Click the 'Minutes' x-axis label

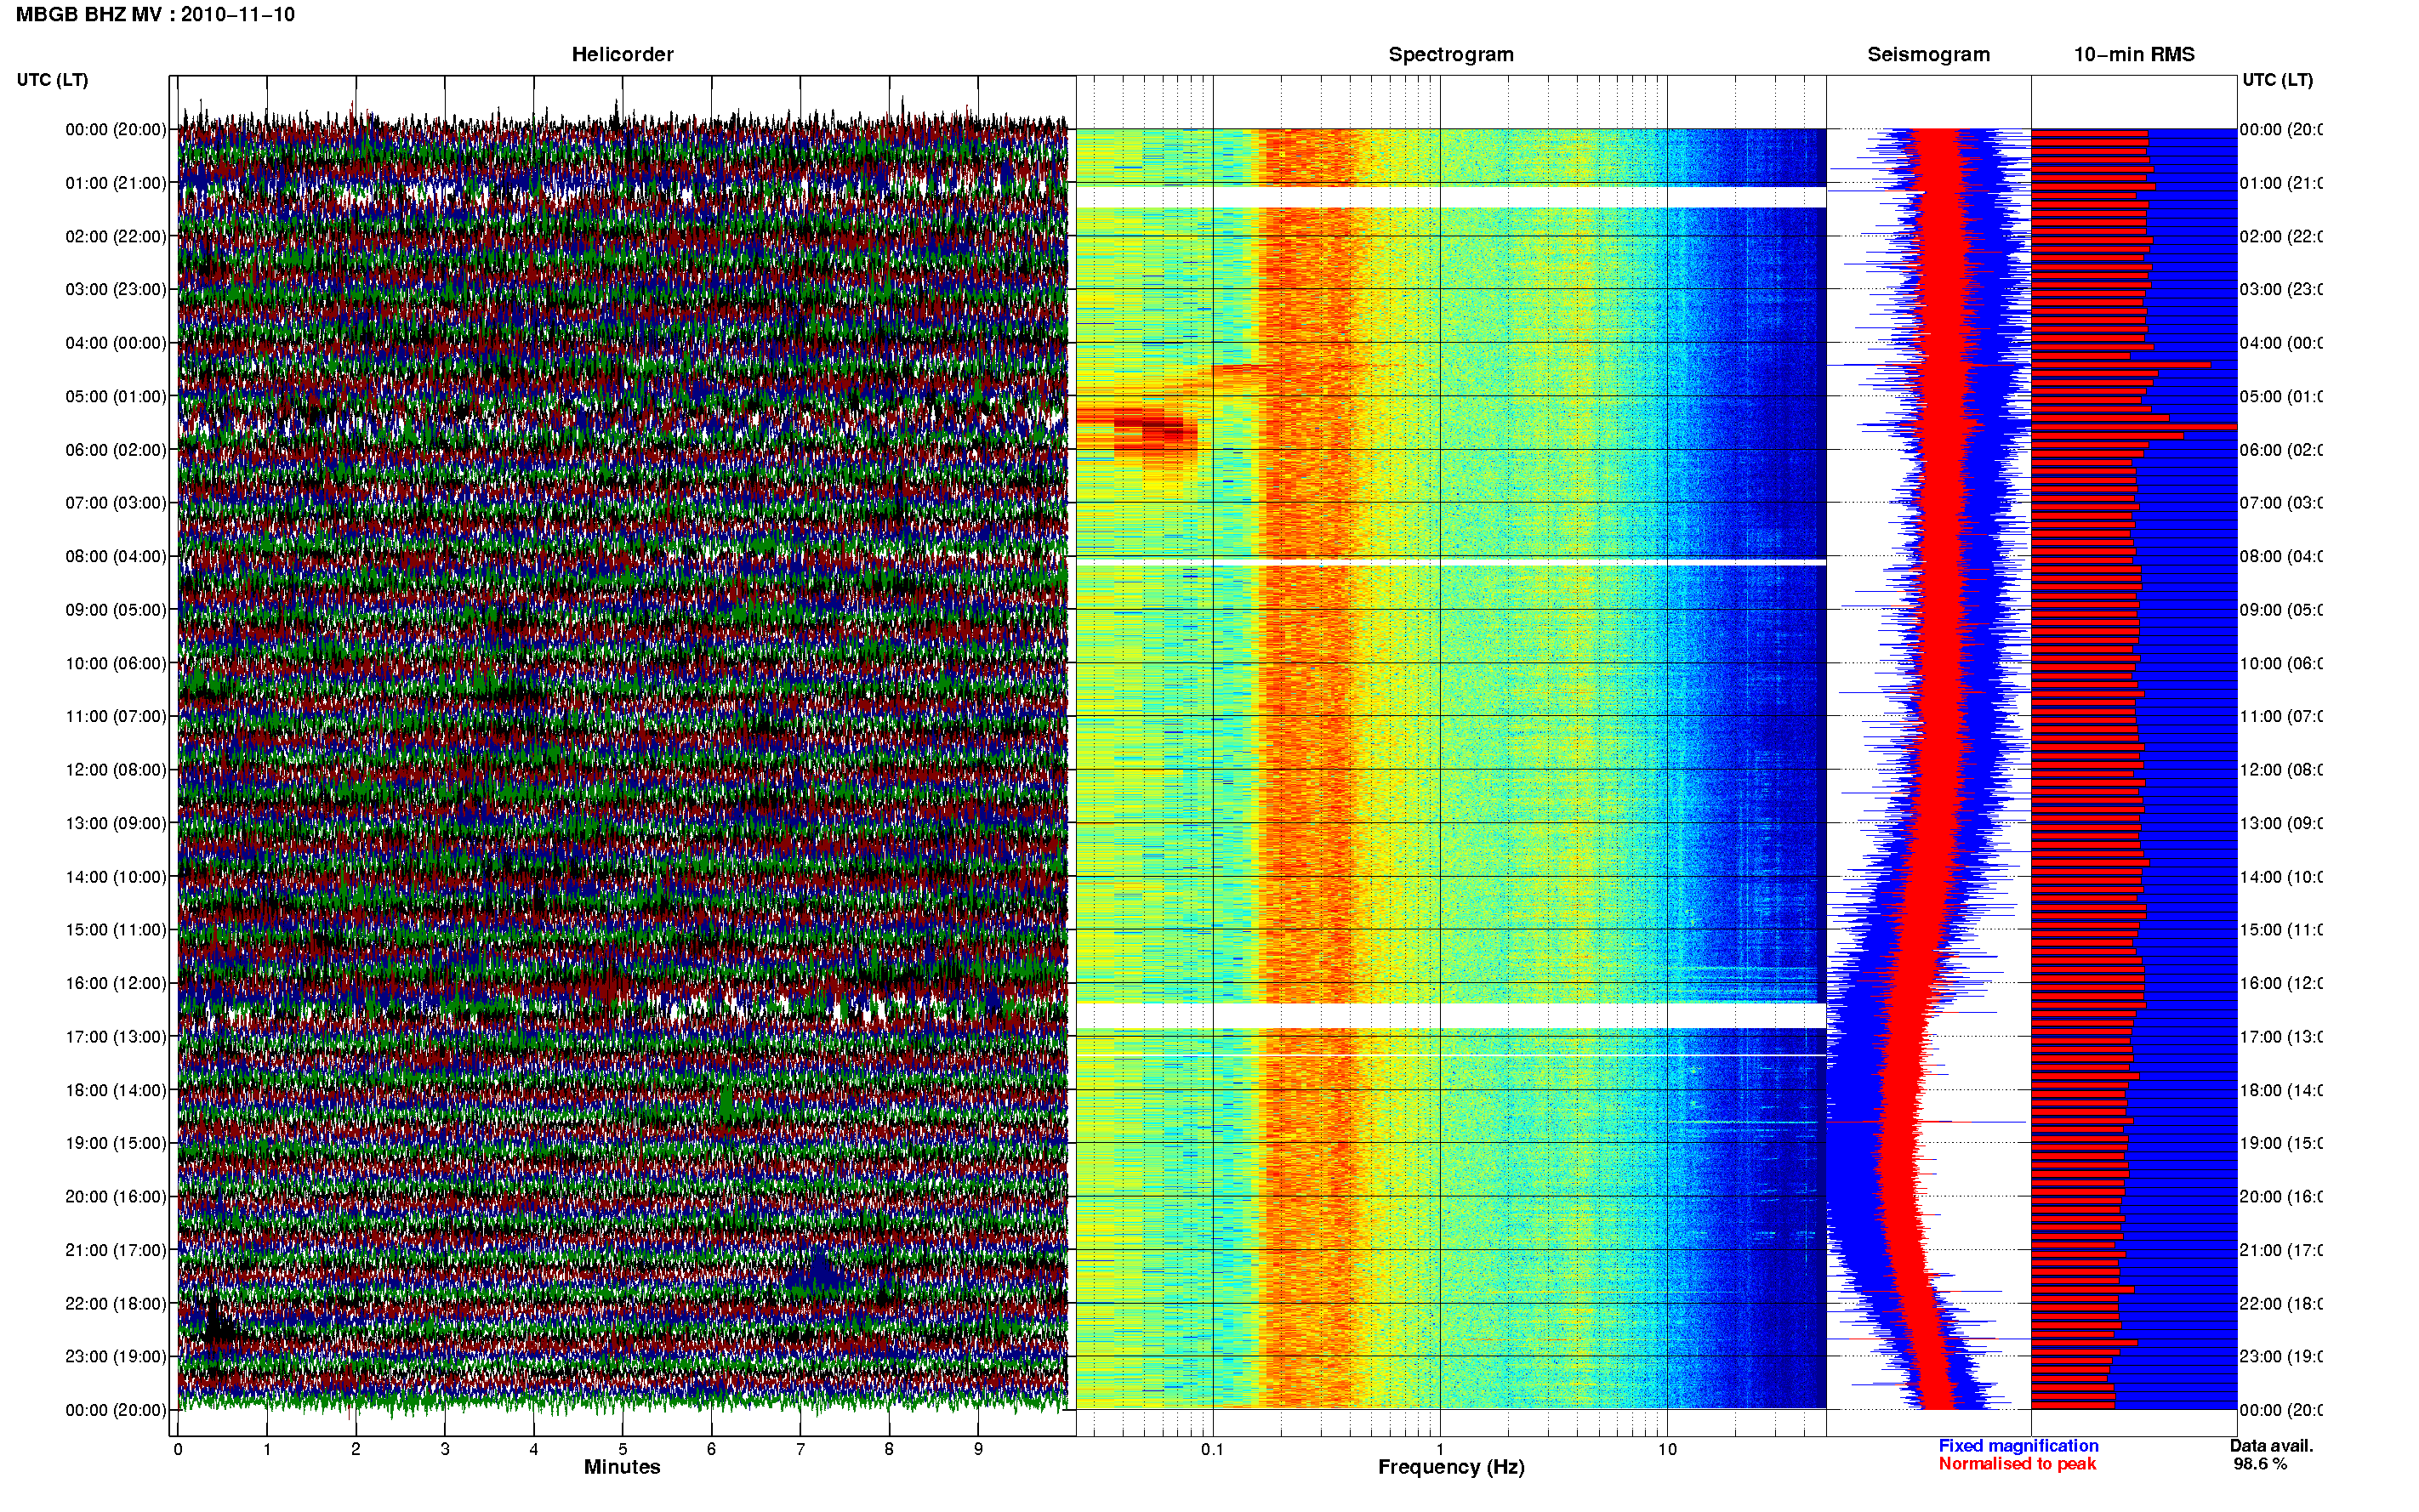pos(622,1467)
